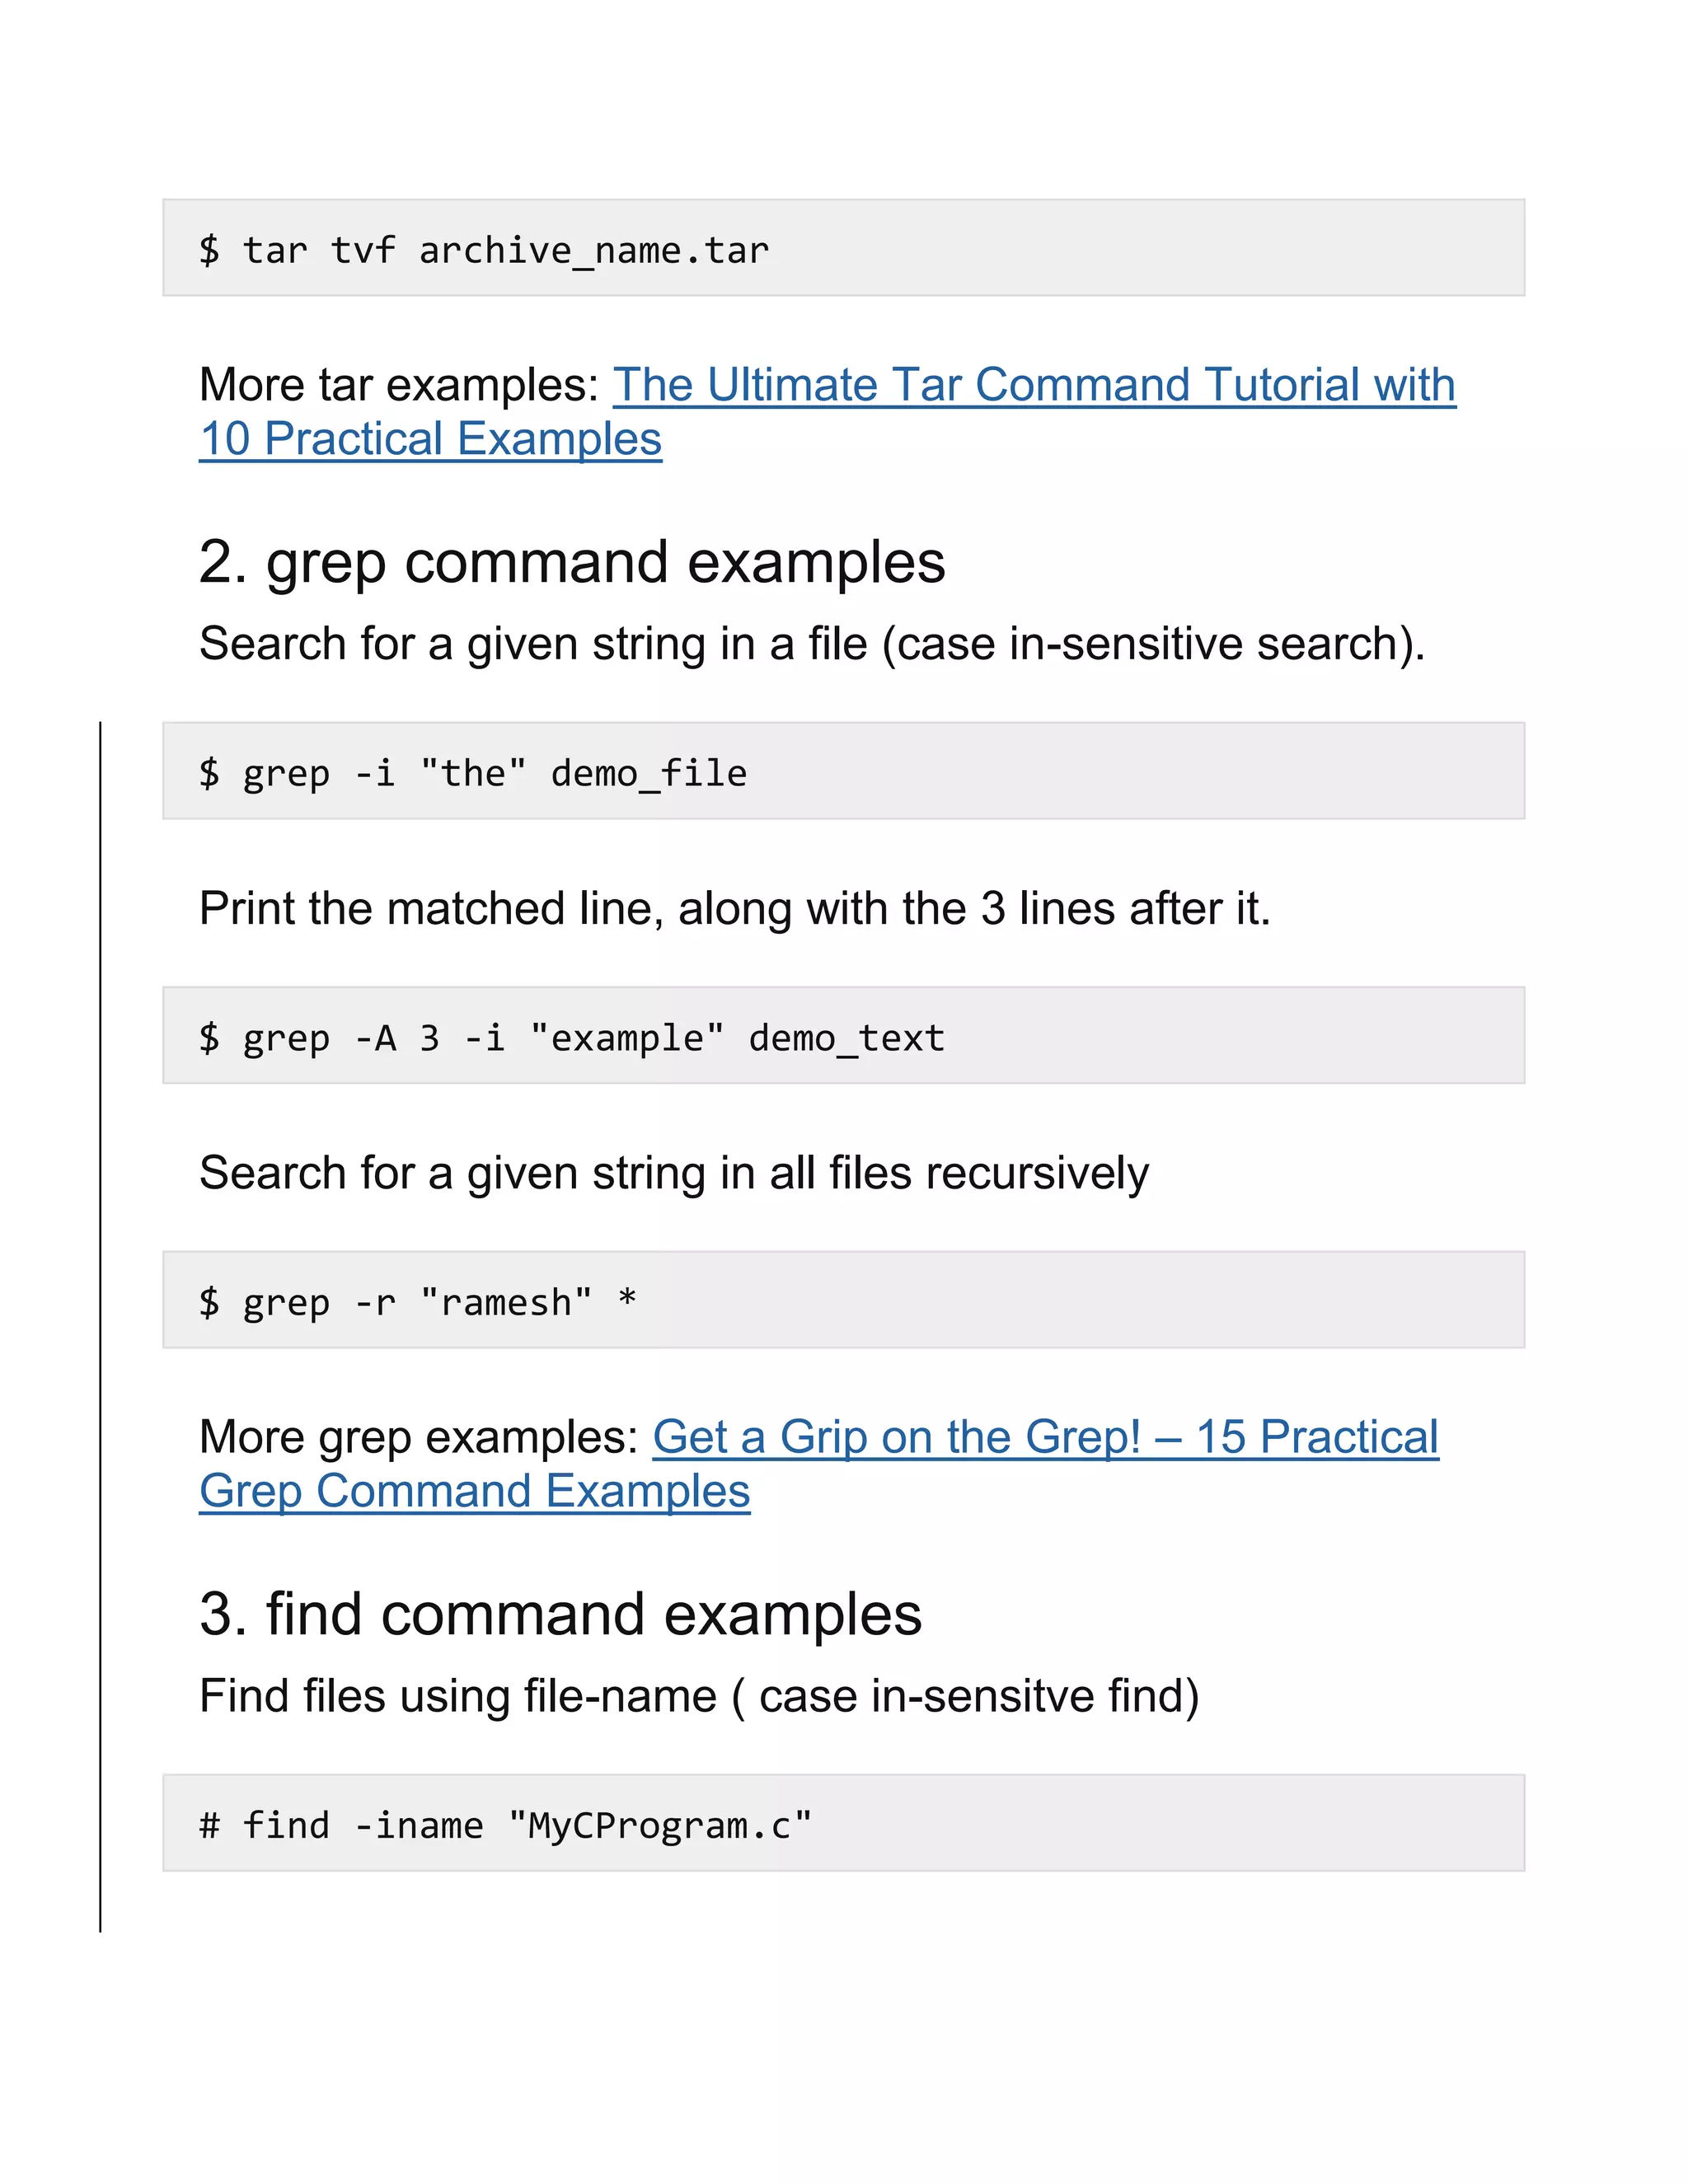The height and width of the screenshot is (2184, 1688).
Task: Click the "3. find command examples" heading
Action: point(560,1614)
